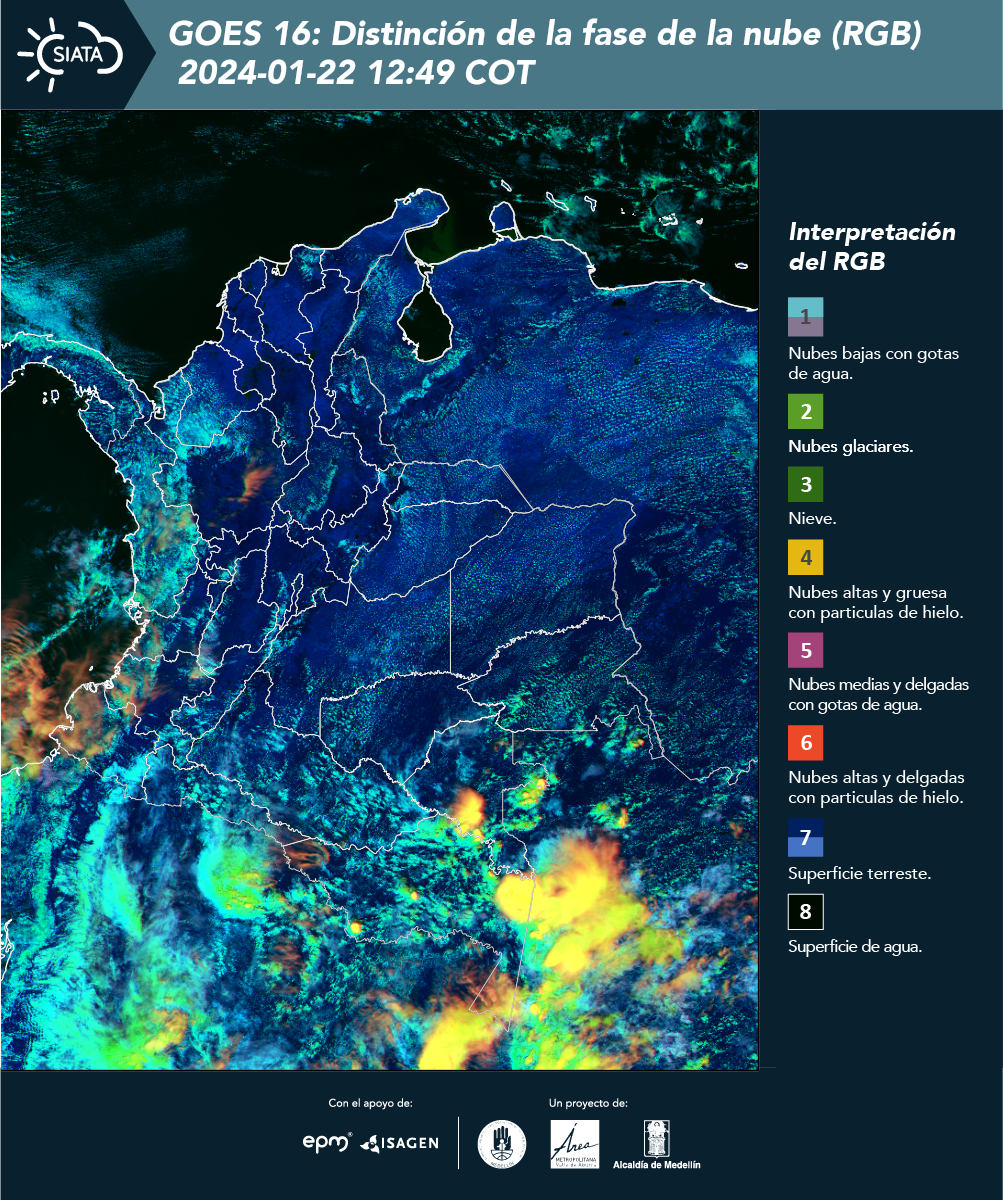Select blue legend swatch number 7
This screenshot has width=1003, height=1200.
806,837
